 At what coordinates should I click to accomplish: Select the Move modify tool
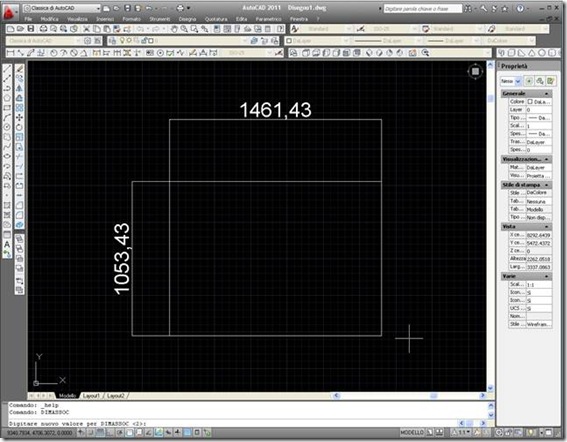pyautogui.click(x=20, y=118)
